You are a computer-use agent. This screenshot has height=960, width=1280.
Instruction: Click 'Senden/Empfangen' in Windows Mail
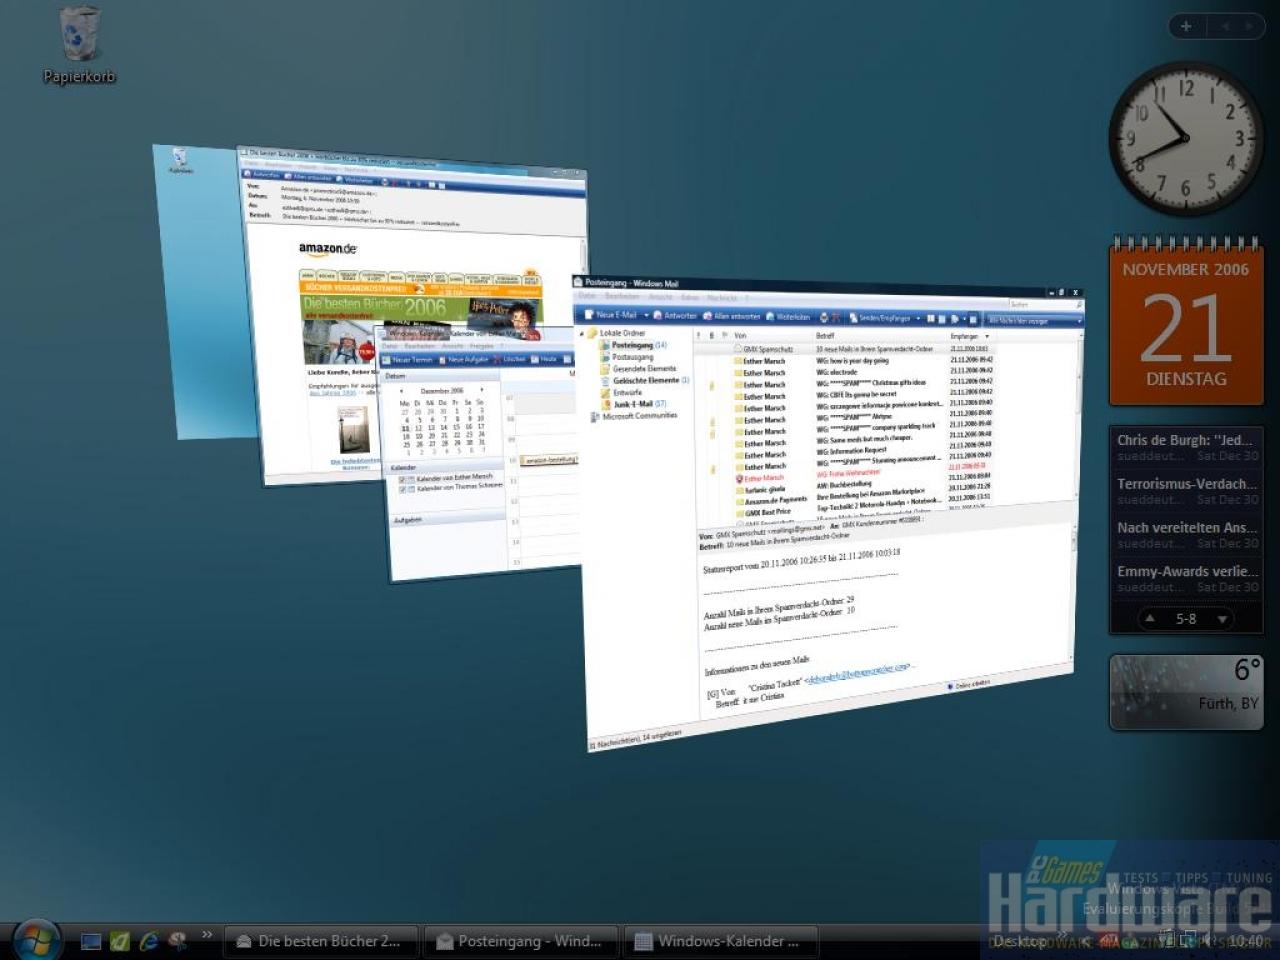click(x=879, y=318)
